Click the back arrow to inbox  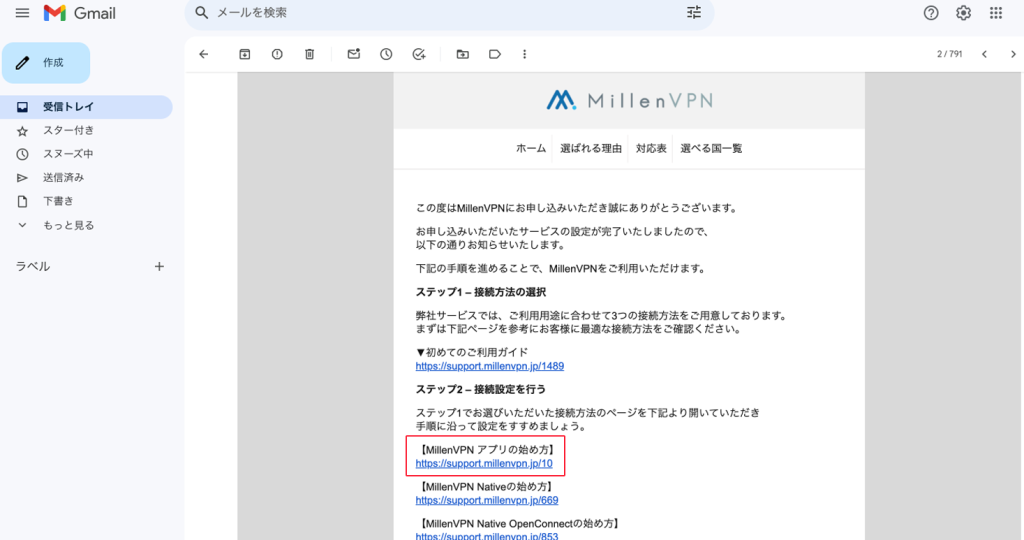(x=204, y=54)
